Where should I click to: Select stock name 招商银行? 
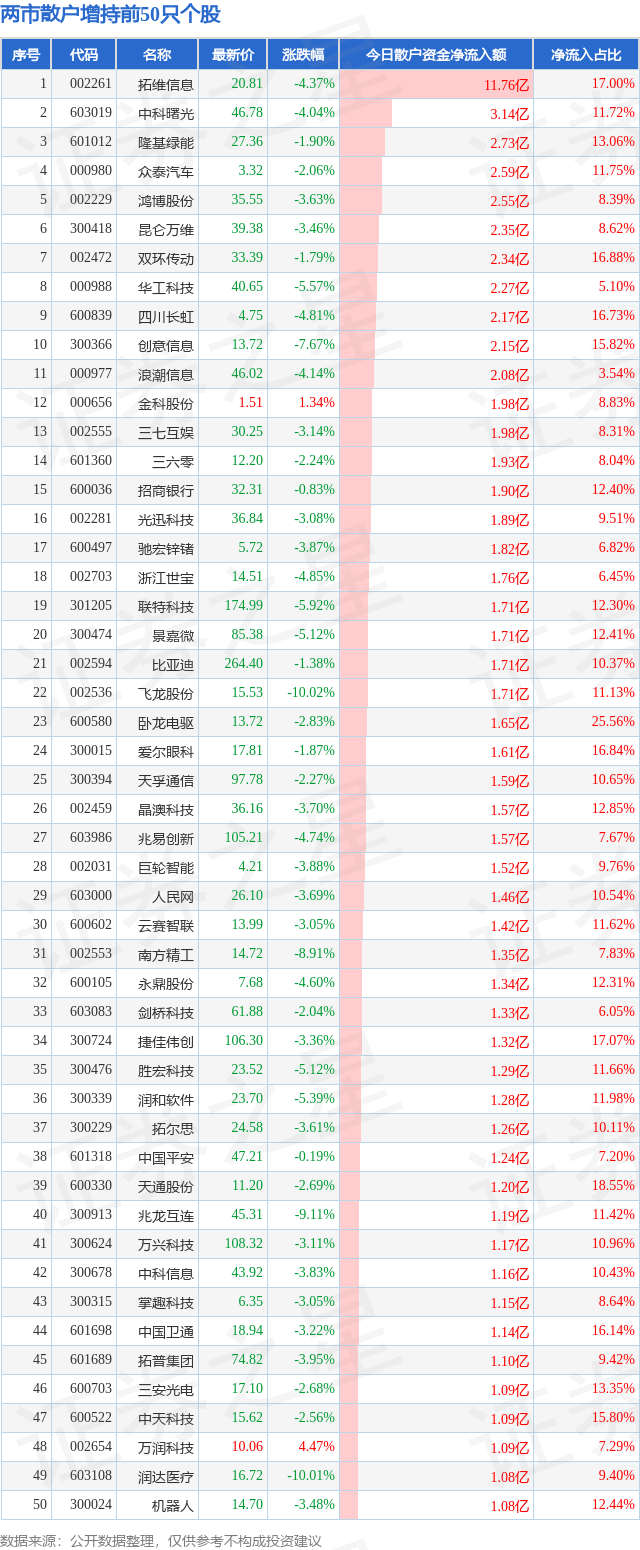[x=166, y=490]
